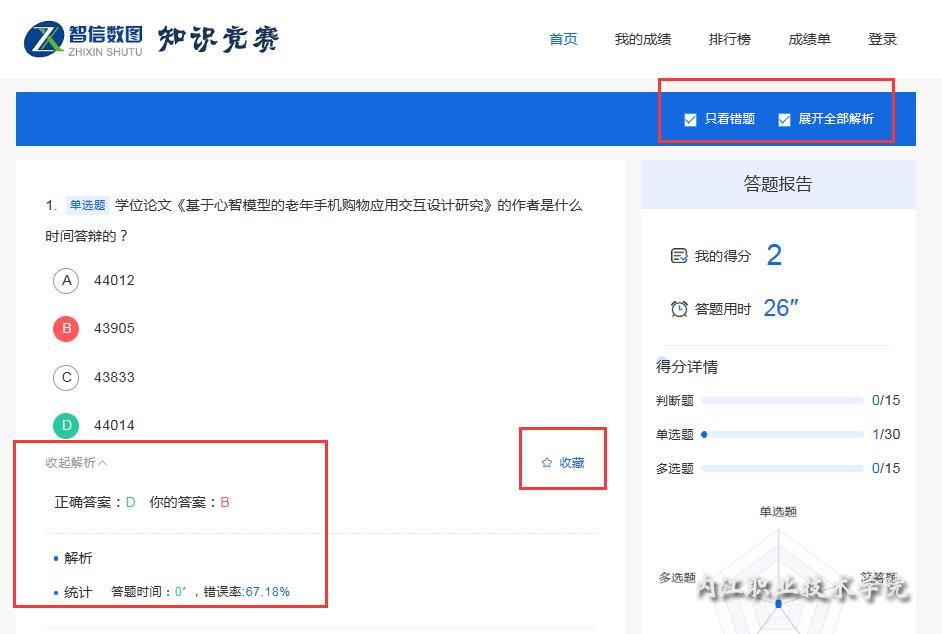This screenshot has width=942, height=634.
Task: Click the score icon beside 我的得分
Action: point(679,256)
